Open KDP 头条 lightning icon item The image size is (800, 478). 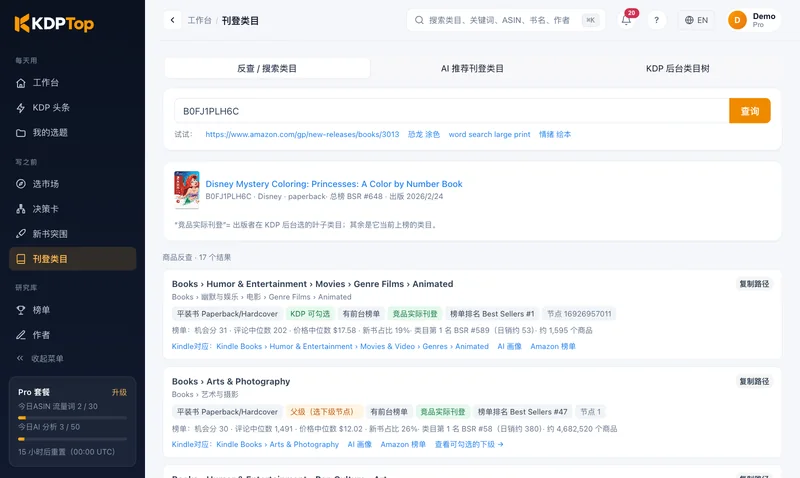point(72,108)
